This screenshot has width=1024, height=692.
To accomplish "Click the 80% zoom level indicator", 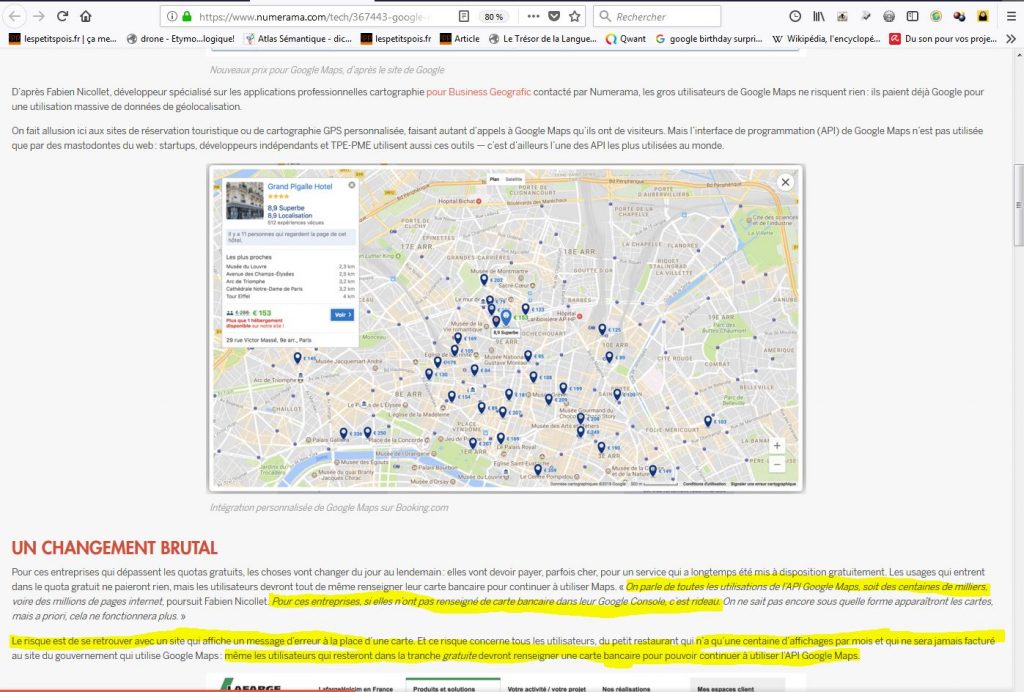I will point(493,16).
